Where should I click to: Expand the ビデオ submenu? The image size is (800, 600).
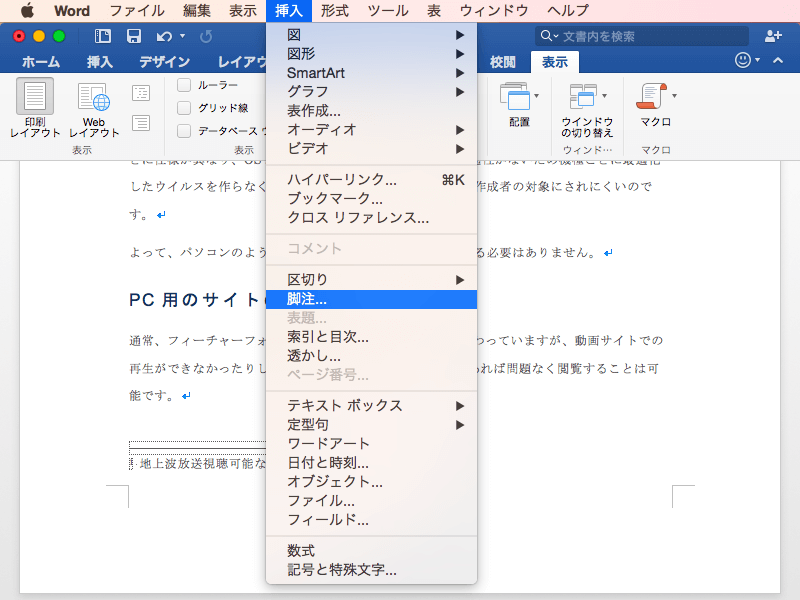pyautogui.click(x=371, y=148)
